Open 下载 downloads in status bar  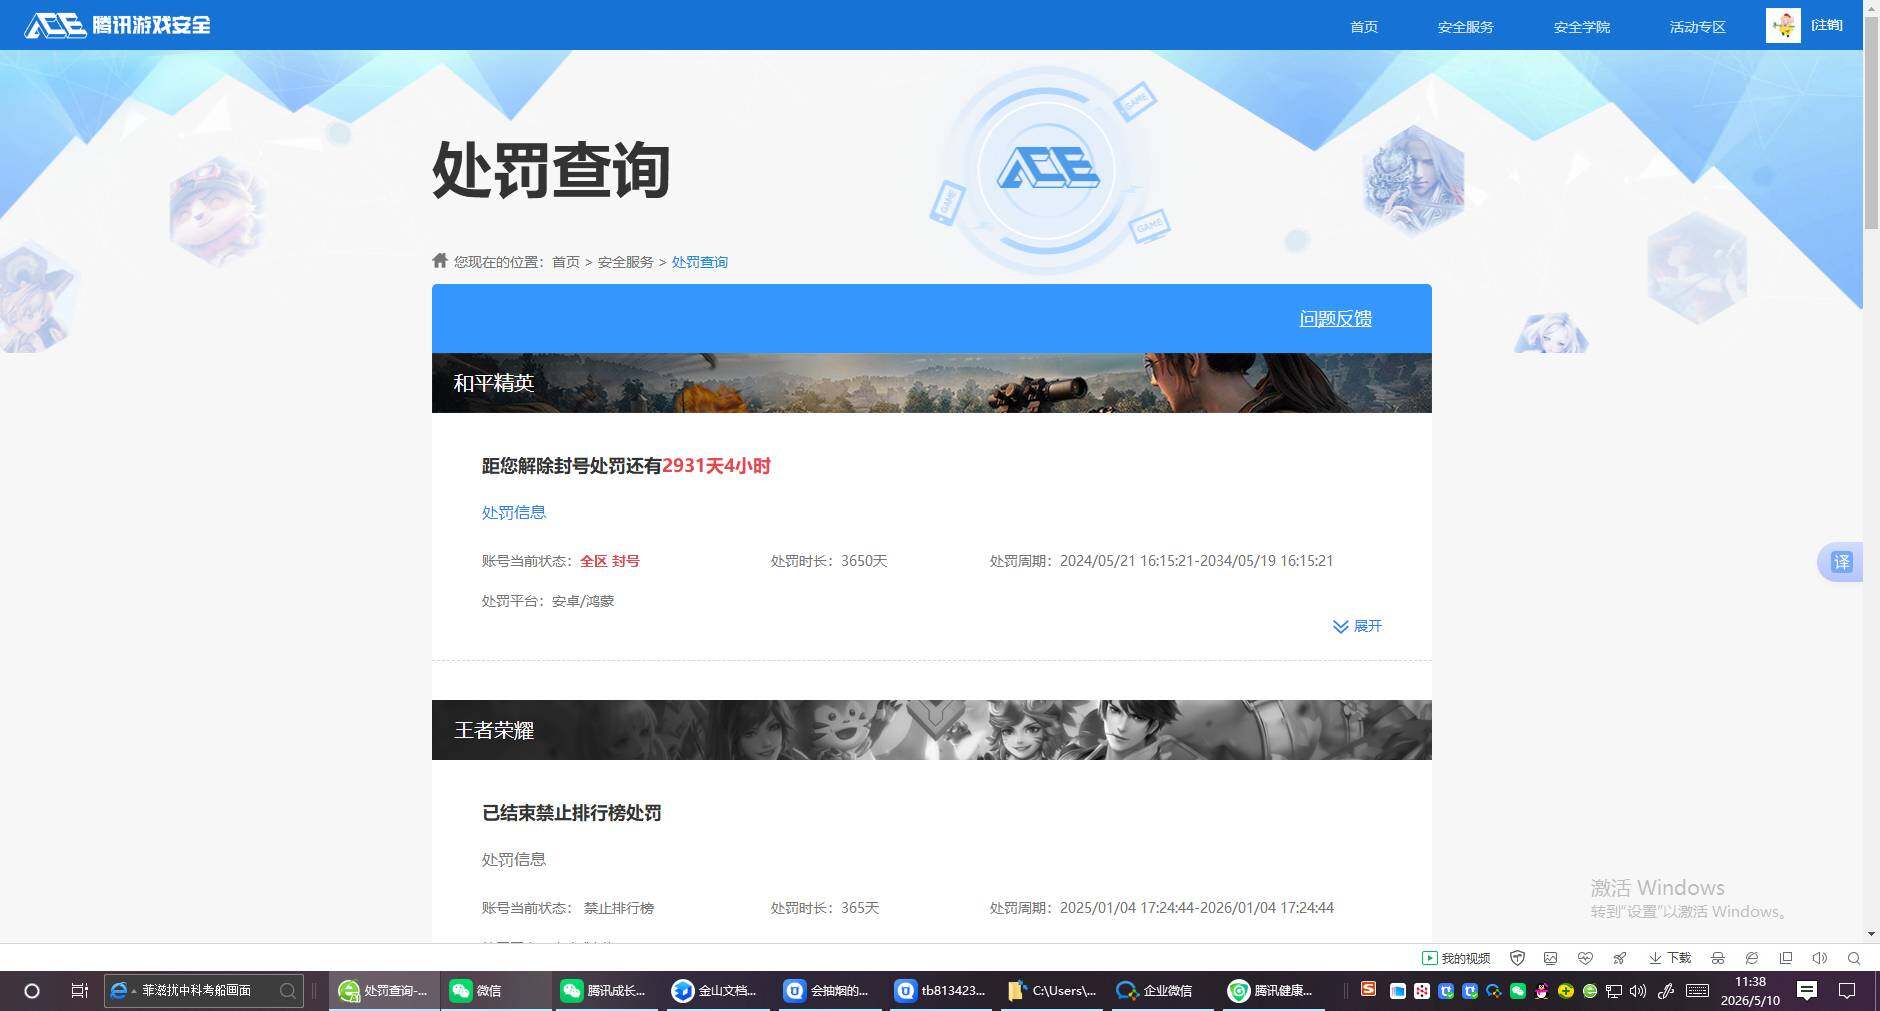pos(1670,958)
